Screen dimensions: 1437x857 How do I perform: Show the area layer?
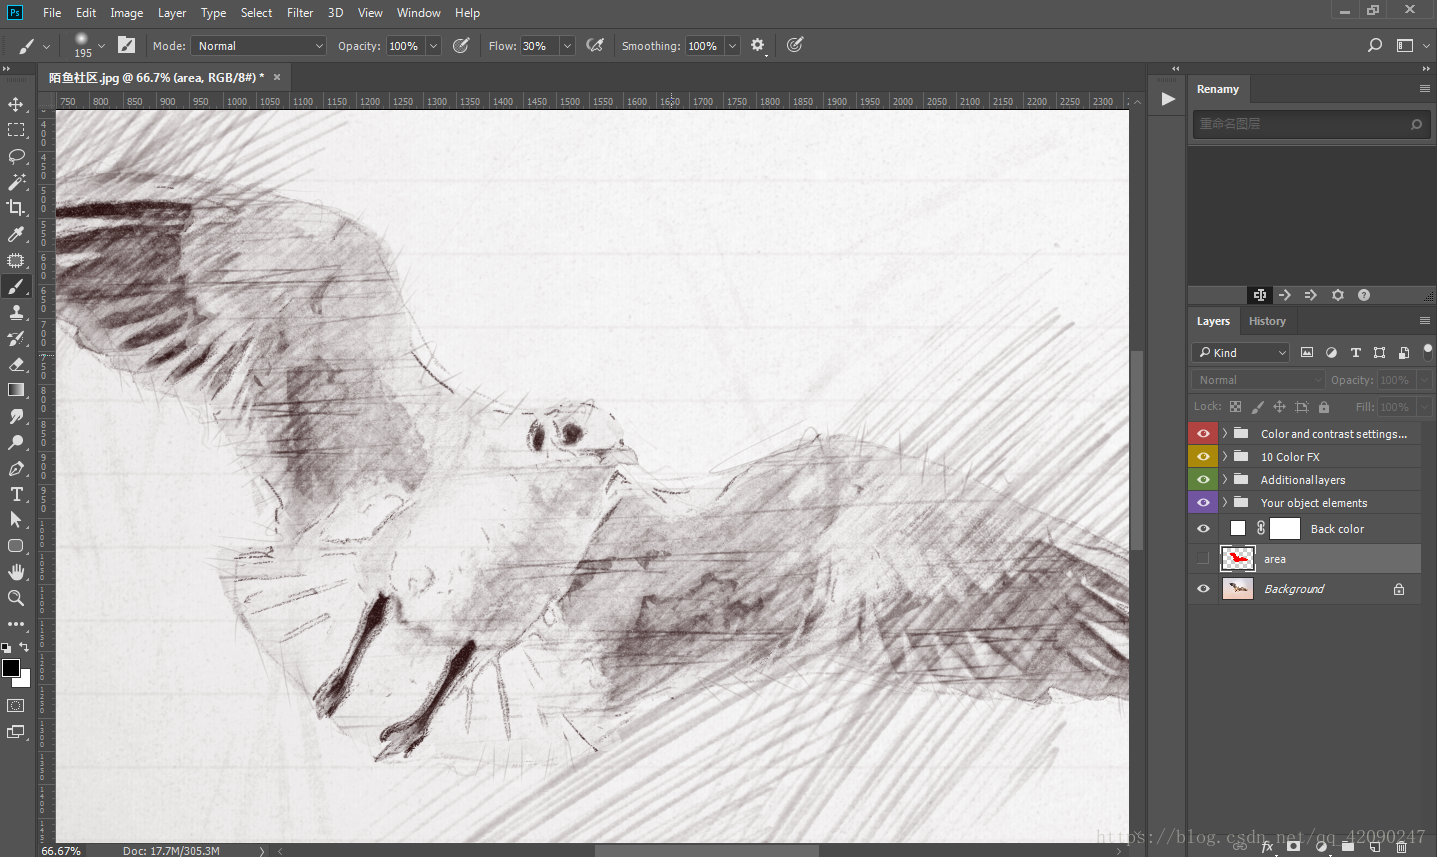(1203, 558)
